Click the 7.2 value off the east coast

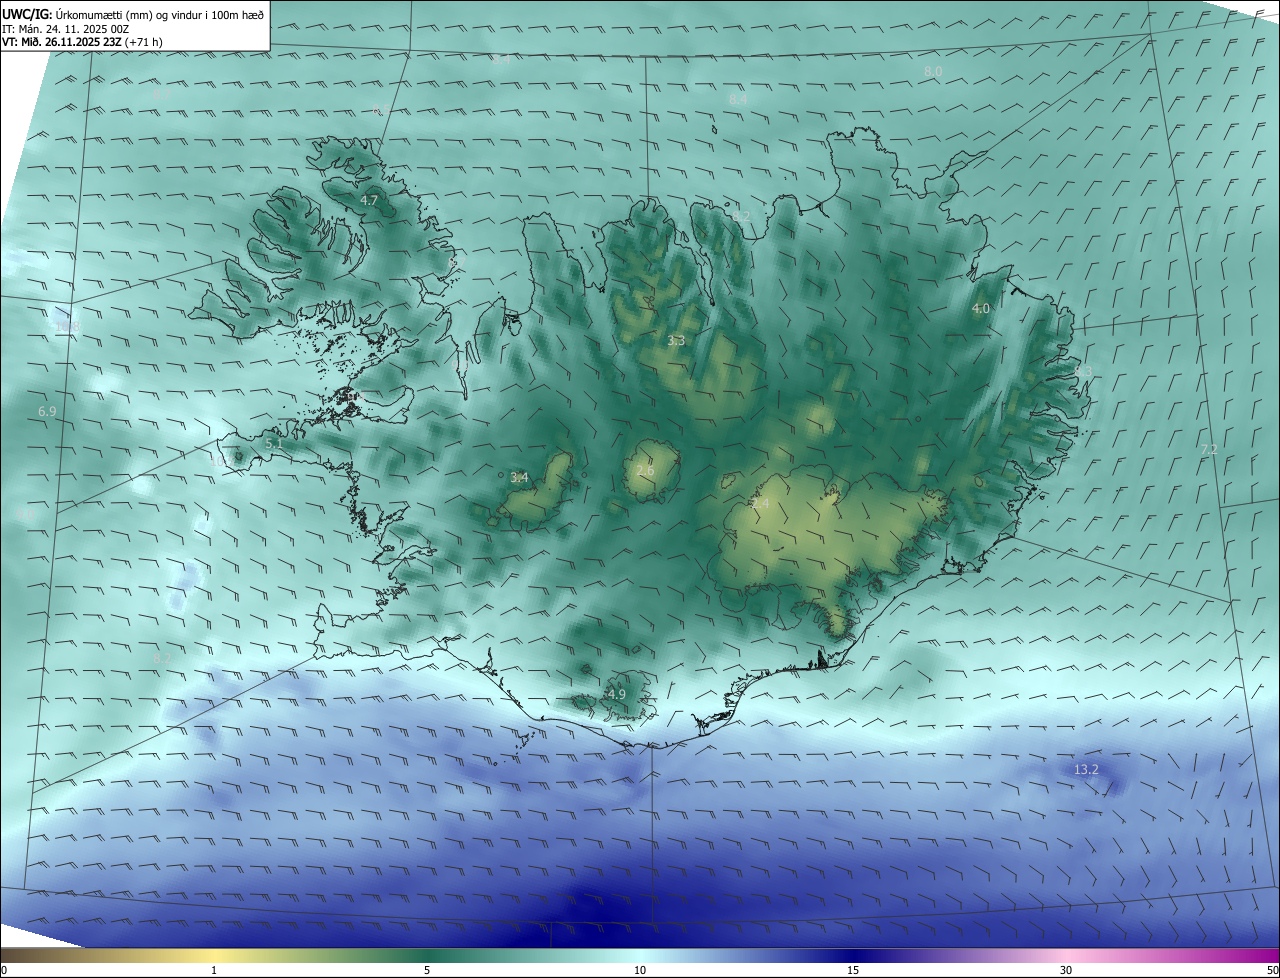(1209, 450)
